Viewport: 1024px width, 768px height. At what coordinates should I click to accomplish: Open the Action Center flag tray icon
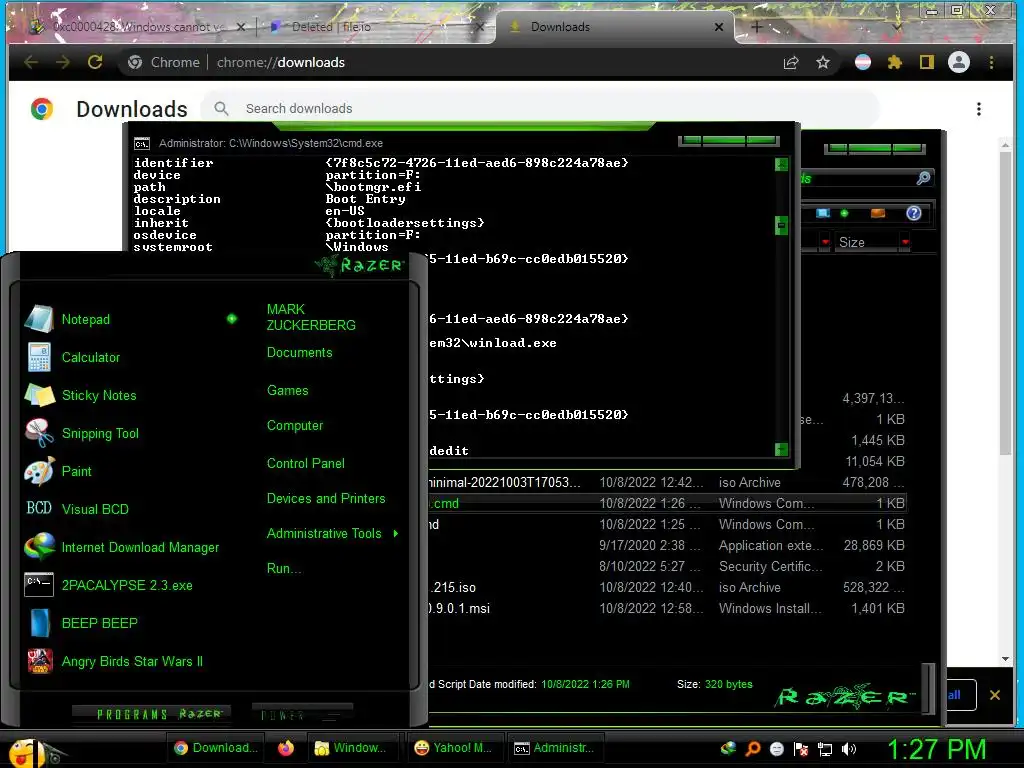(x=801, y=749)
